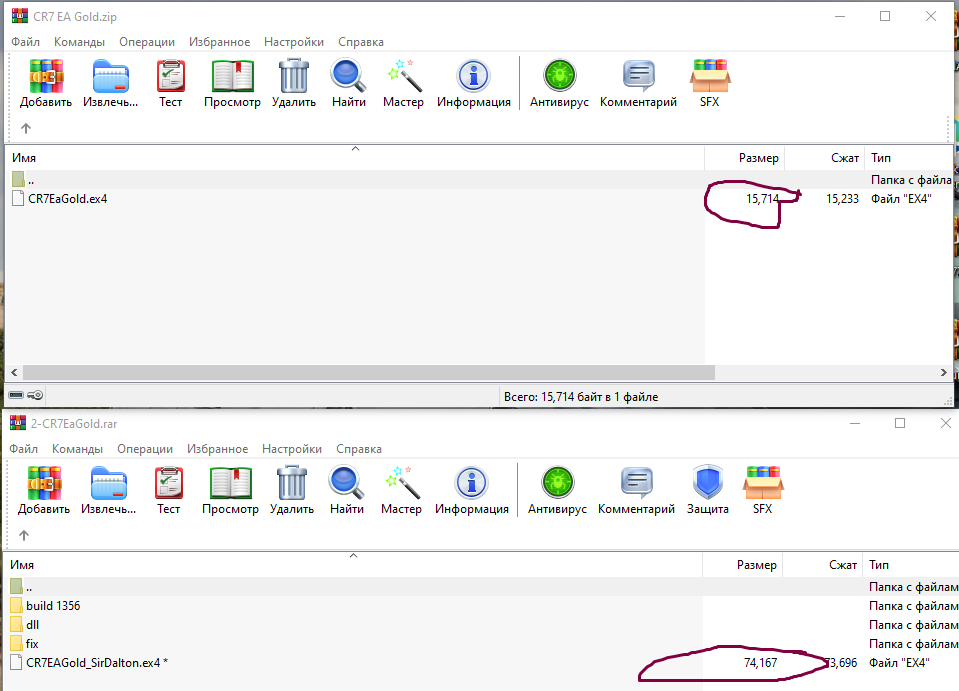Click horizontal scrollbar thumb in zip window
959x691 pixels.
pyautogui.click(x=369, y=372)
